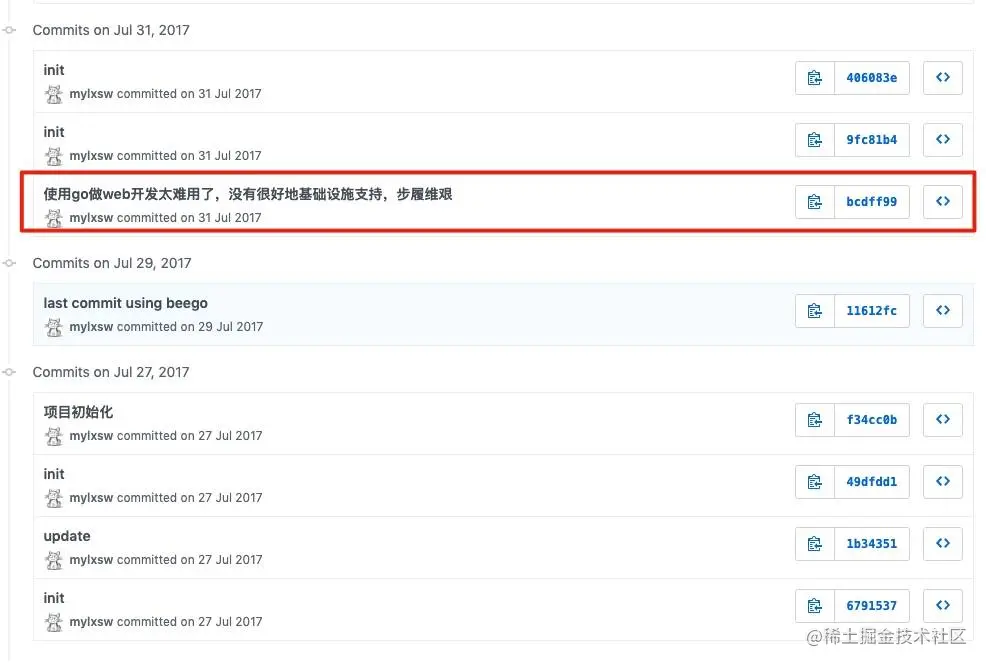The image size is (986, 666).
Task: Browse repository at commit 406083e
Action: point(943,78)
